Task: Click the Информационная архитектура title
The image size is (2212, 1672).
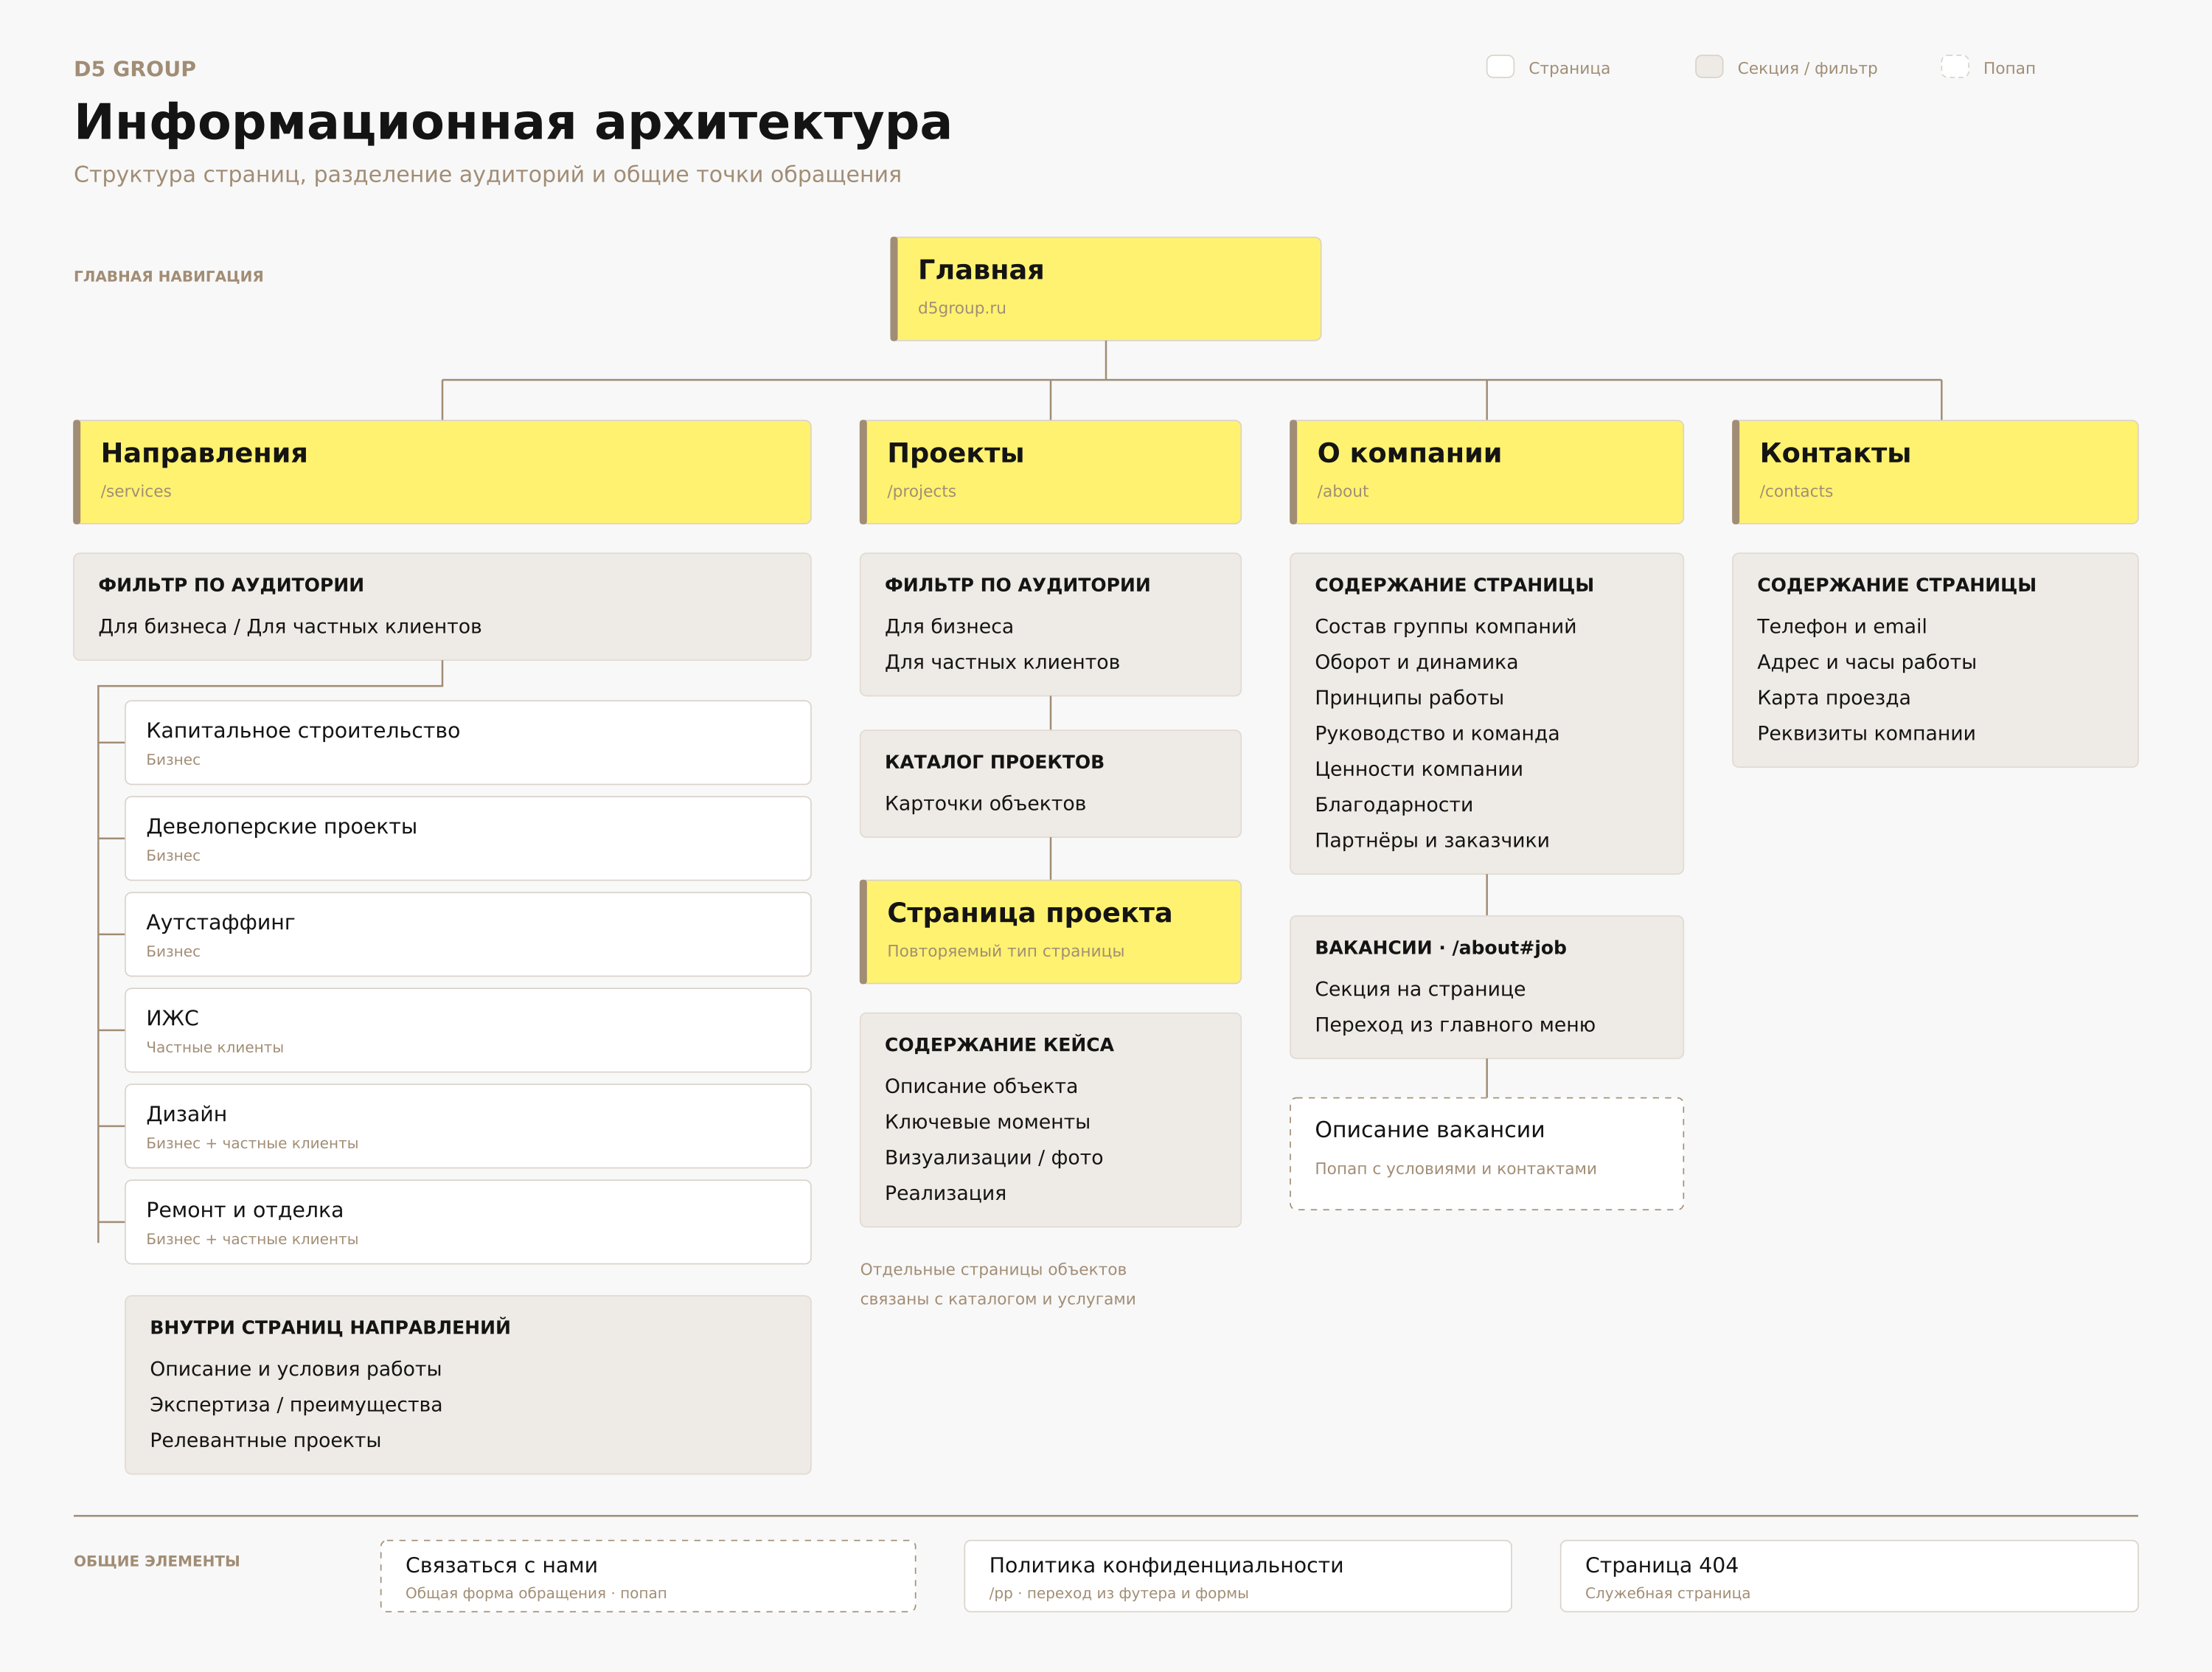Action: 512,123
